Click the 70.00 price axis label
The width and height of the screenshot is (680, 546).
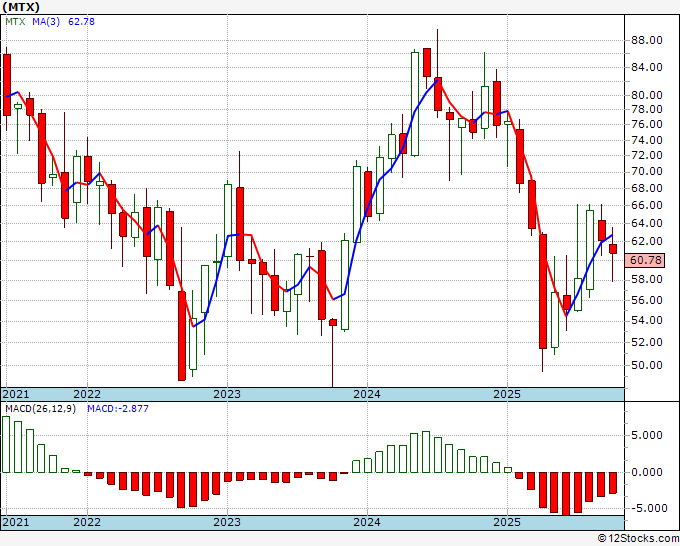click(x=646, y=171)
